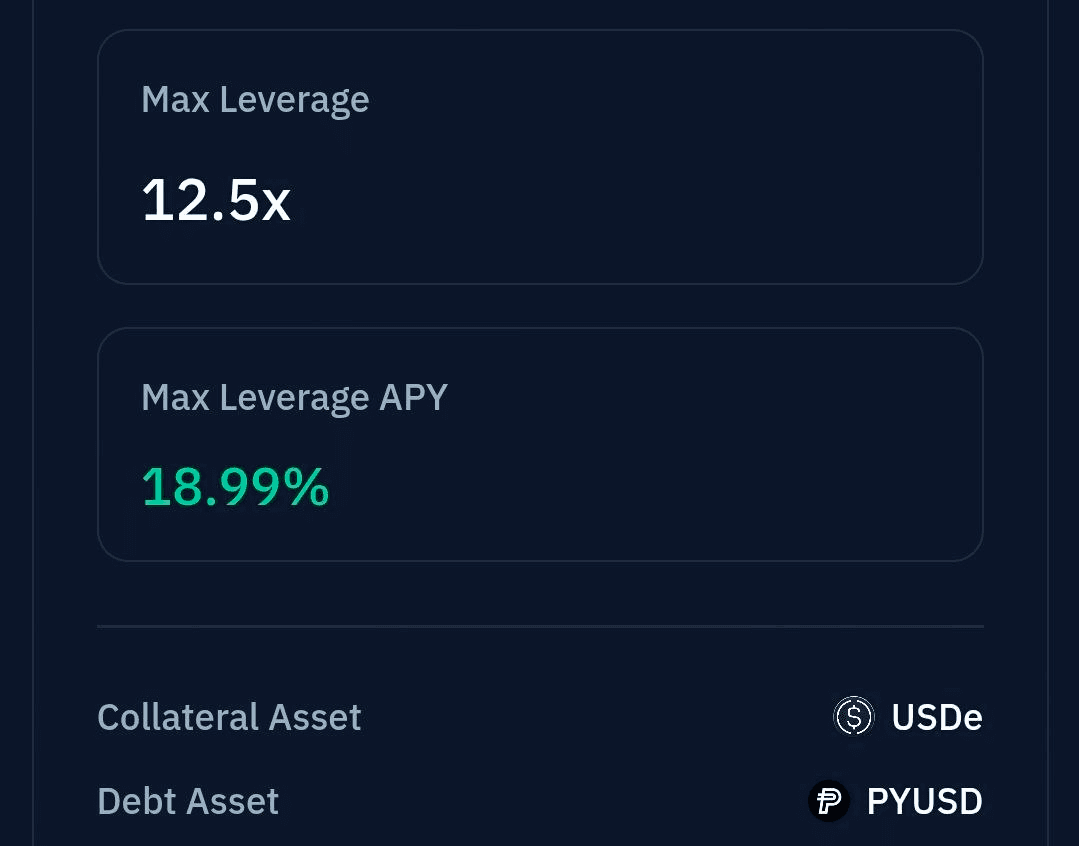Click the 12.5x leverage value
The width and height of the screenshot is (1079, 846).
[216, 200]
